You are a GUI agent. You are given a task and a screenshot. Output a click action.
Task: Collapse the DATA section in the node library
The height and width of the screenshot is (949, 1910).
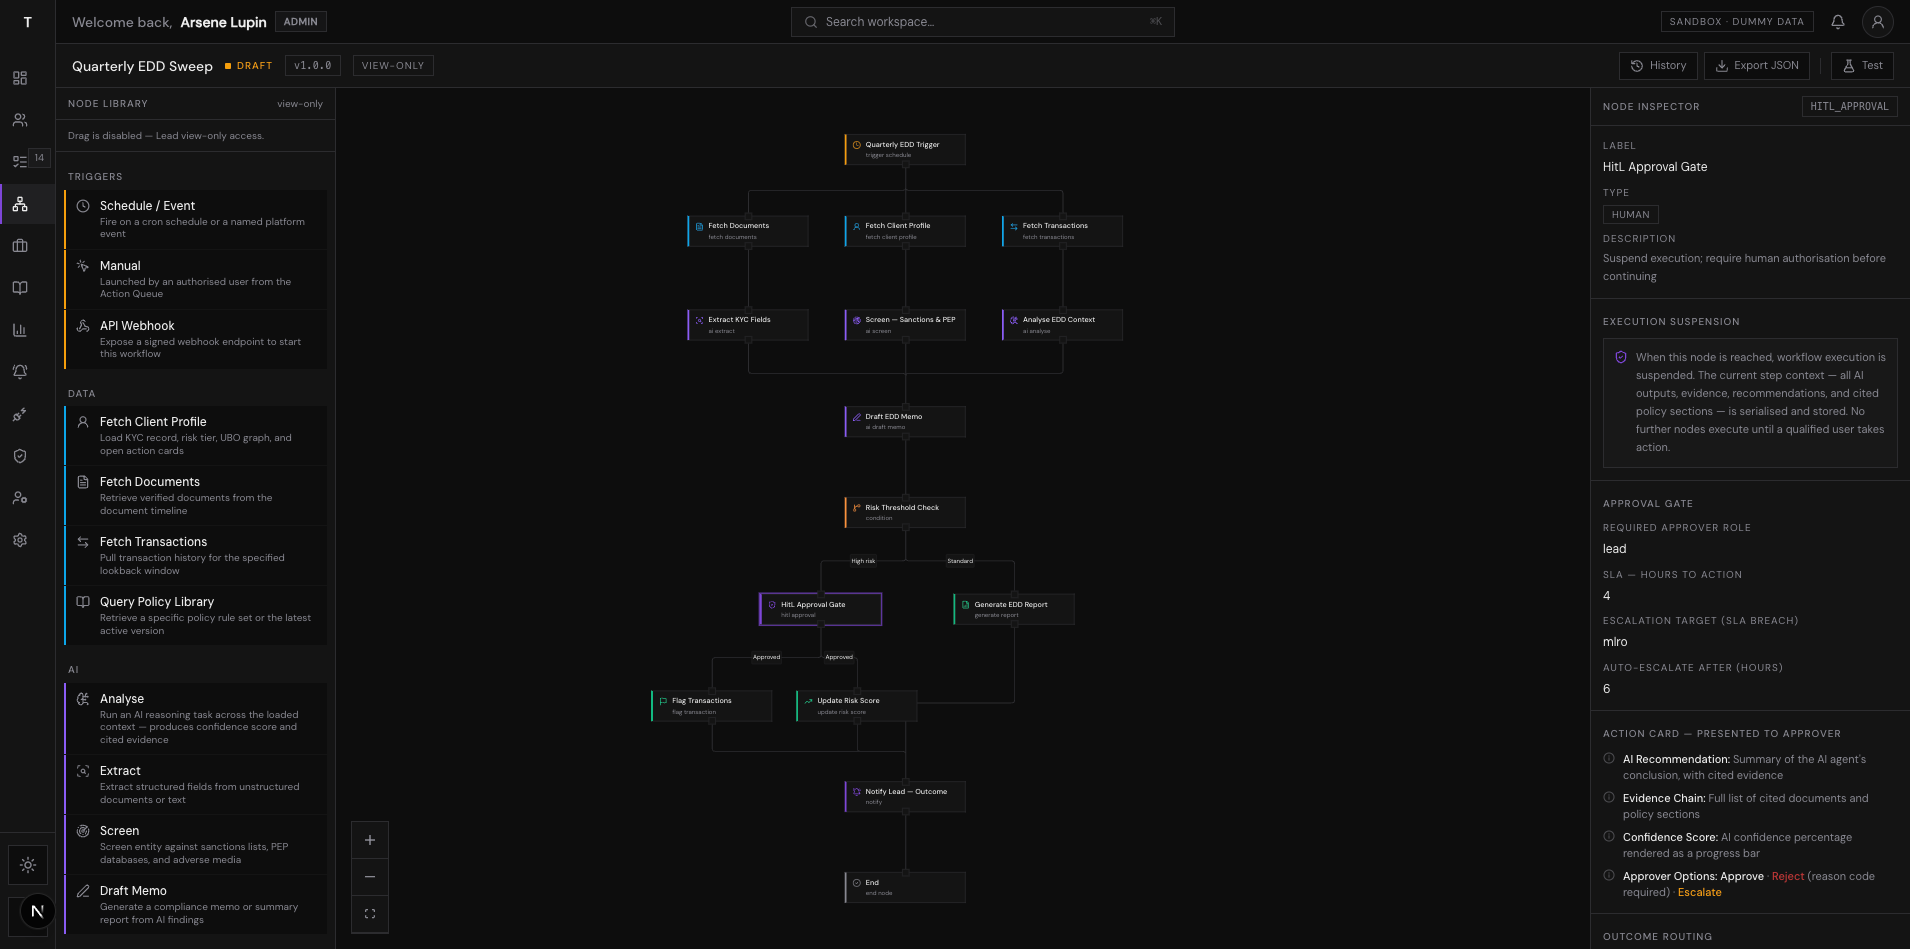point(81,393)
